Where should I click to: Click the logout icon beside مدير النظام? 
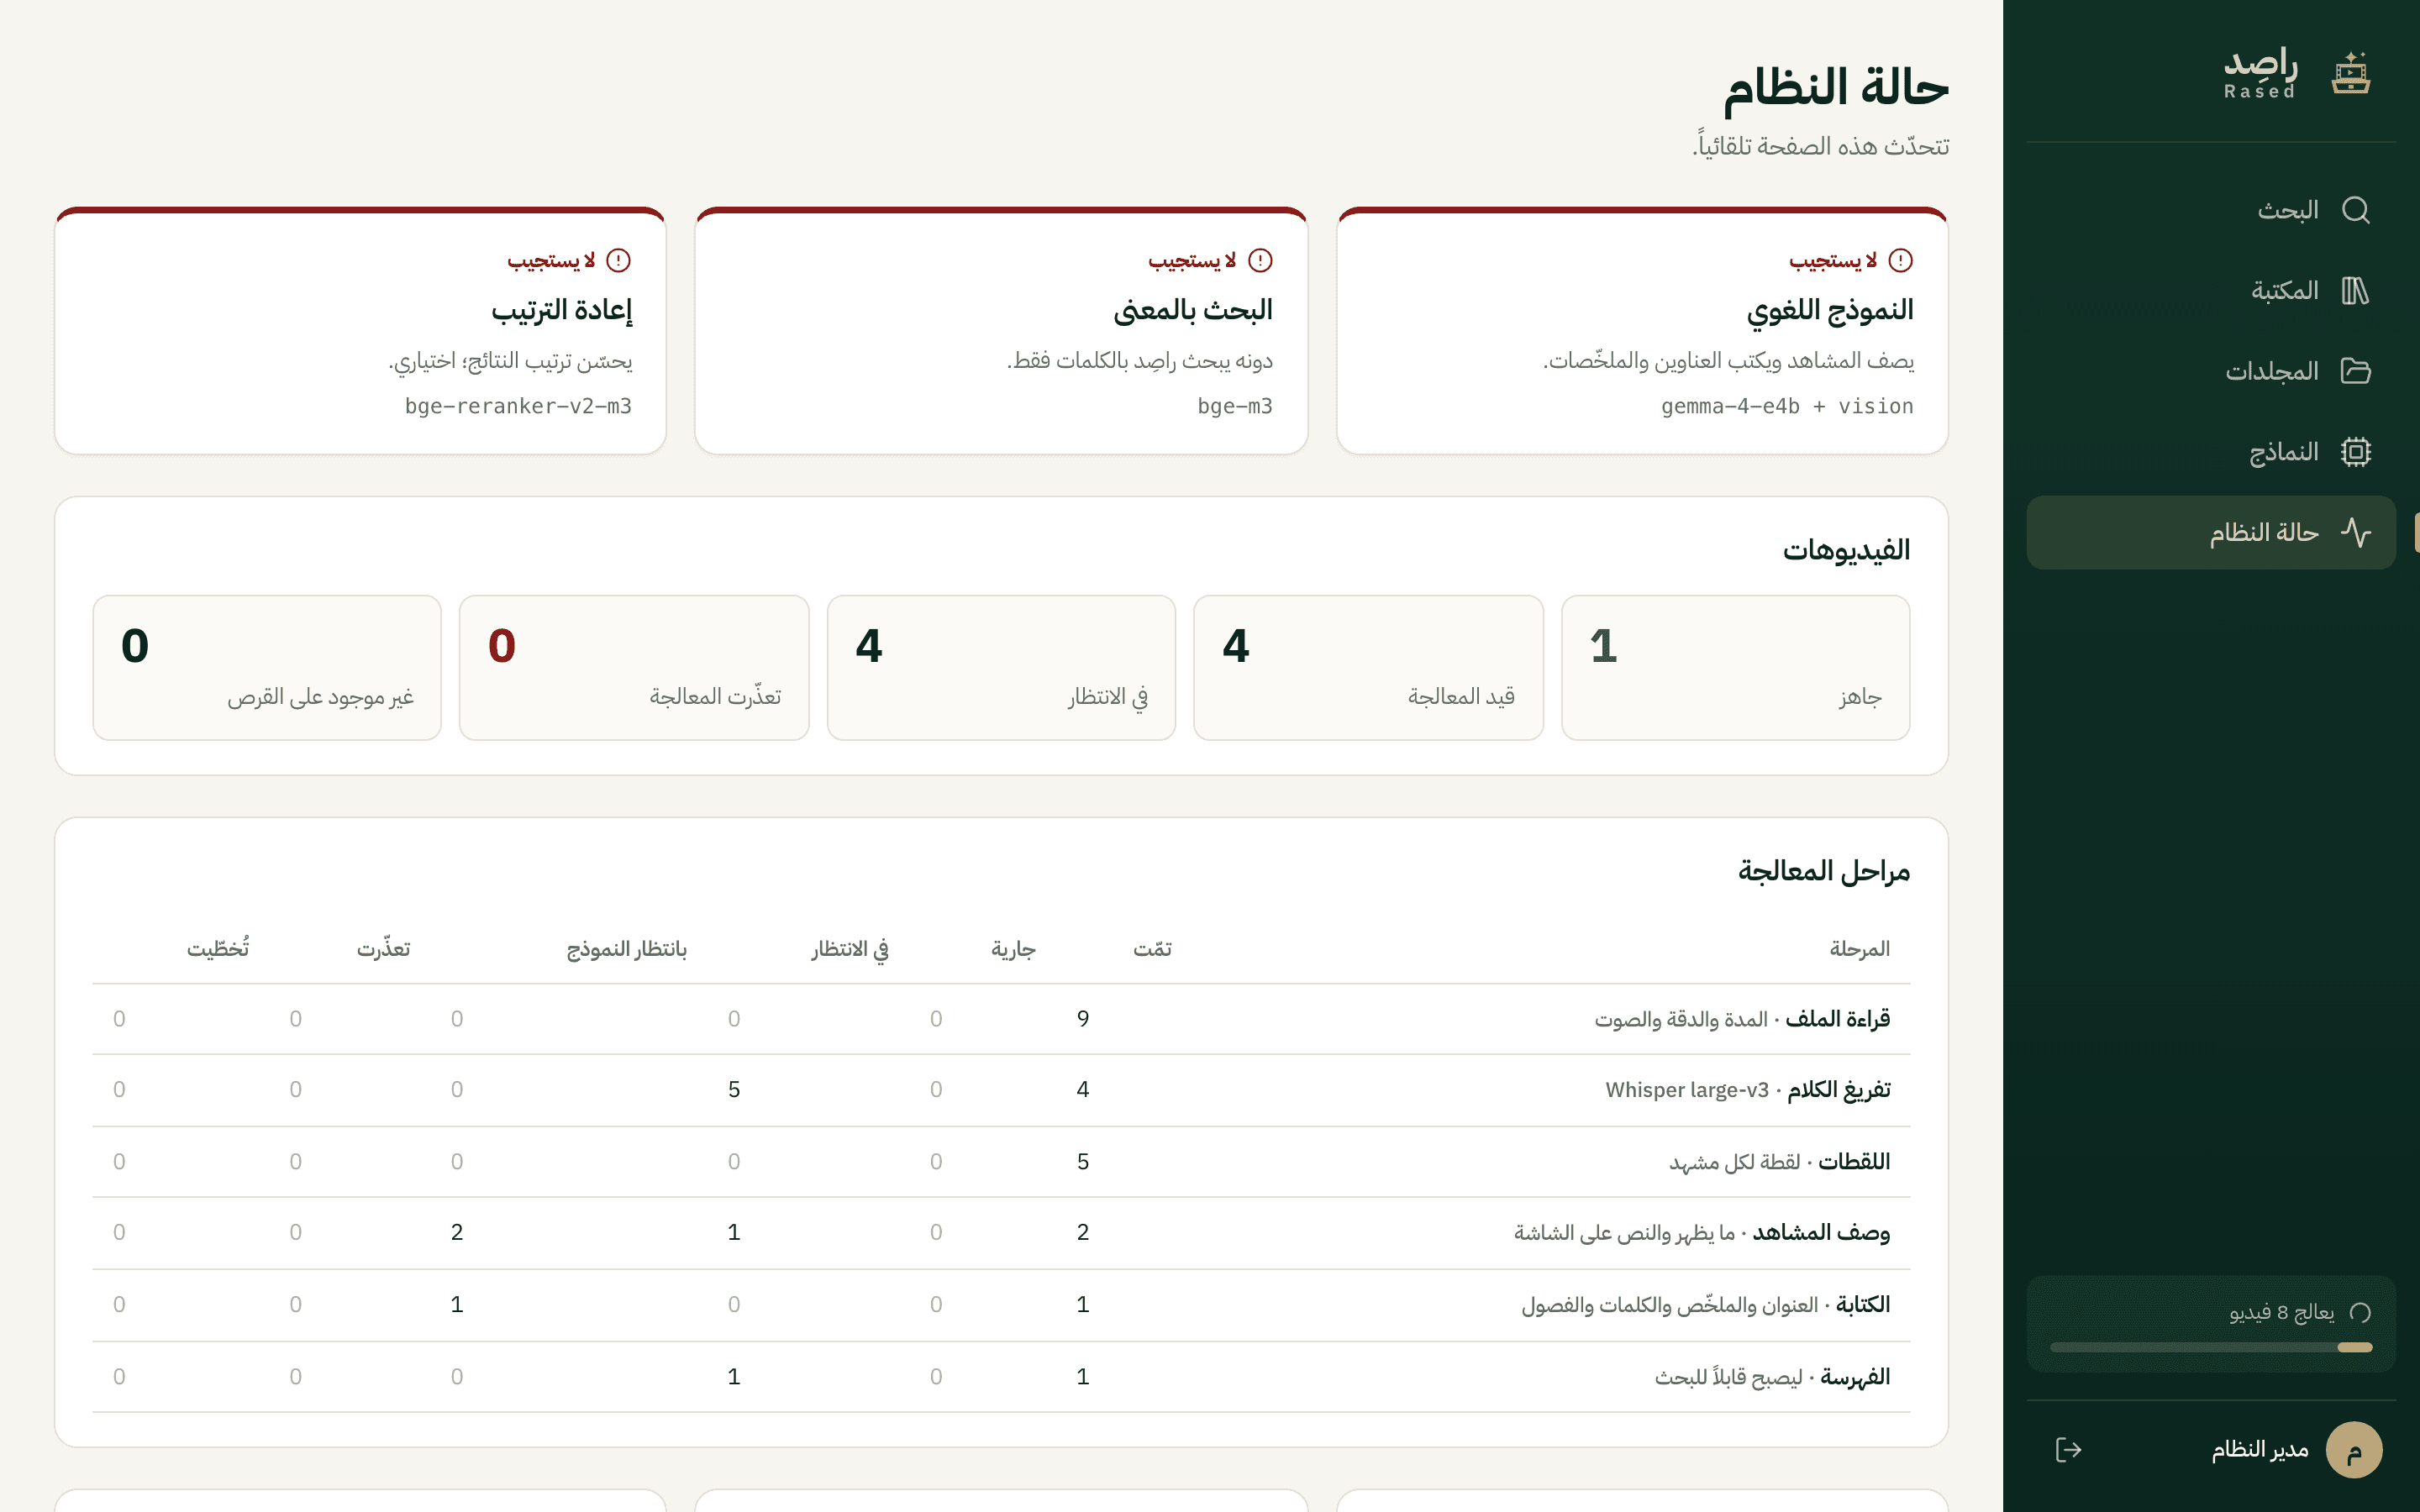pos(2068,1450)
